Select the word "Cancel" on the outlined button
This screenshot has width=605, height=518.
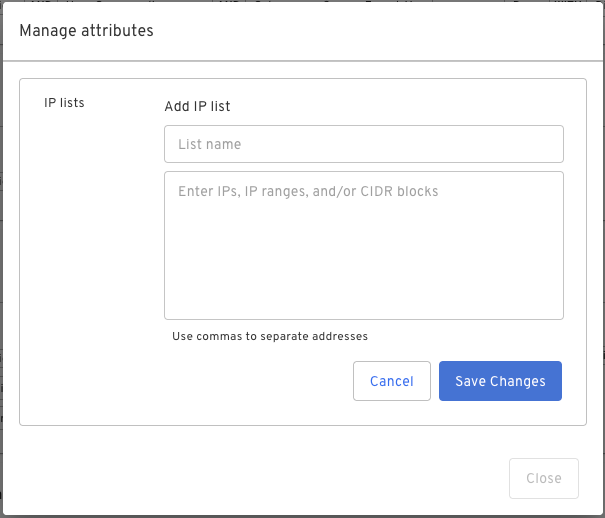tap(391, 381)
